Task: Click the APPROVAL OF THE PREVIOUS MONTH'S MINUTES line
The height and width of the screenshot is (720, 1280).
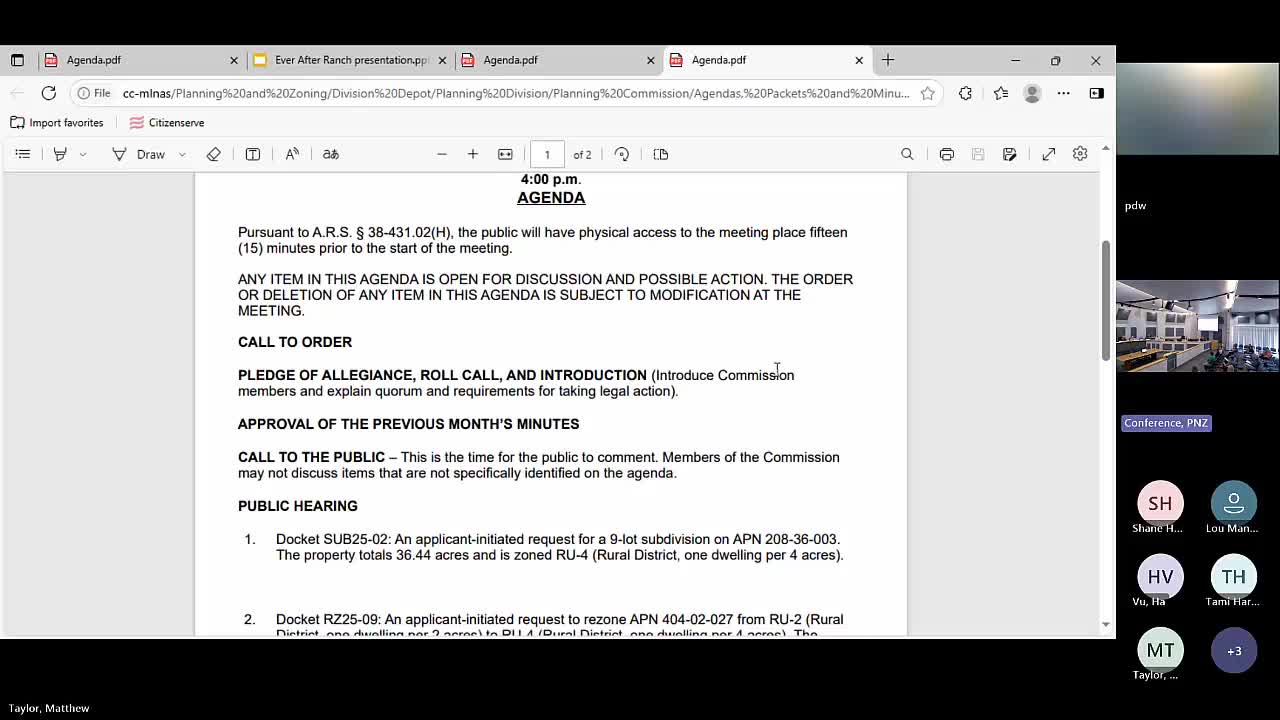Action: (x=409, y=424)
